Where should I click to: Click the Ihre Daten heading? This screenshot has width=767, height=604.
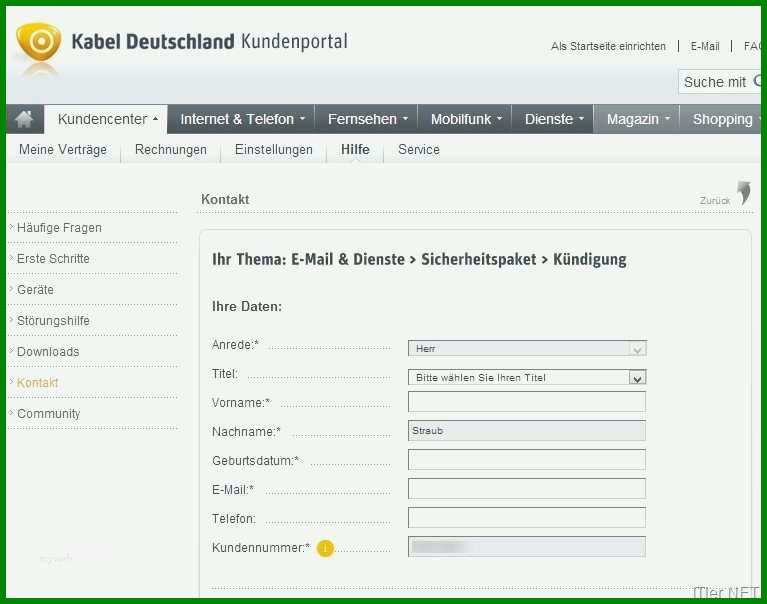pyautogui.click(x=247, y=307)
